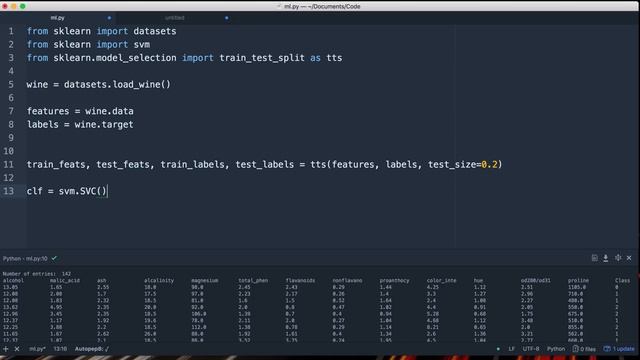The width and height of the screenshot is (640, 360).
Task: Close the window with the red button
Action: (5, 6)
